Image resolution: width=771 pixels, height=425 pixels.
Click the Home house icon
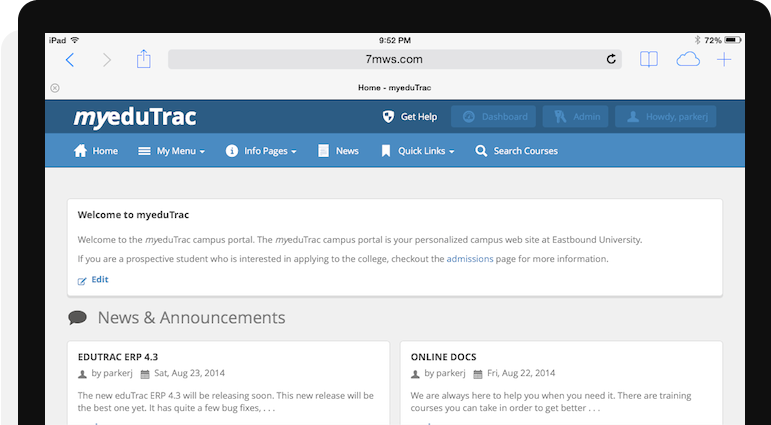[80, 151]
